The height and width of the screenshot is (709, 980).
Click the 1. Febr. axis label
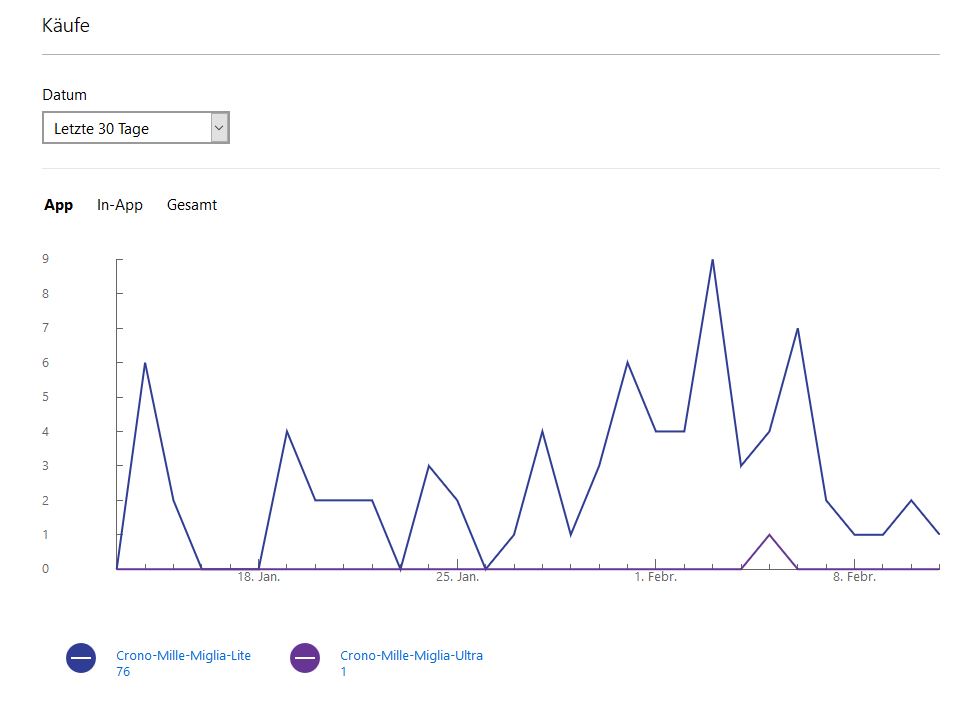[655, 577]
